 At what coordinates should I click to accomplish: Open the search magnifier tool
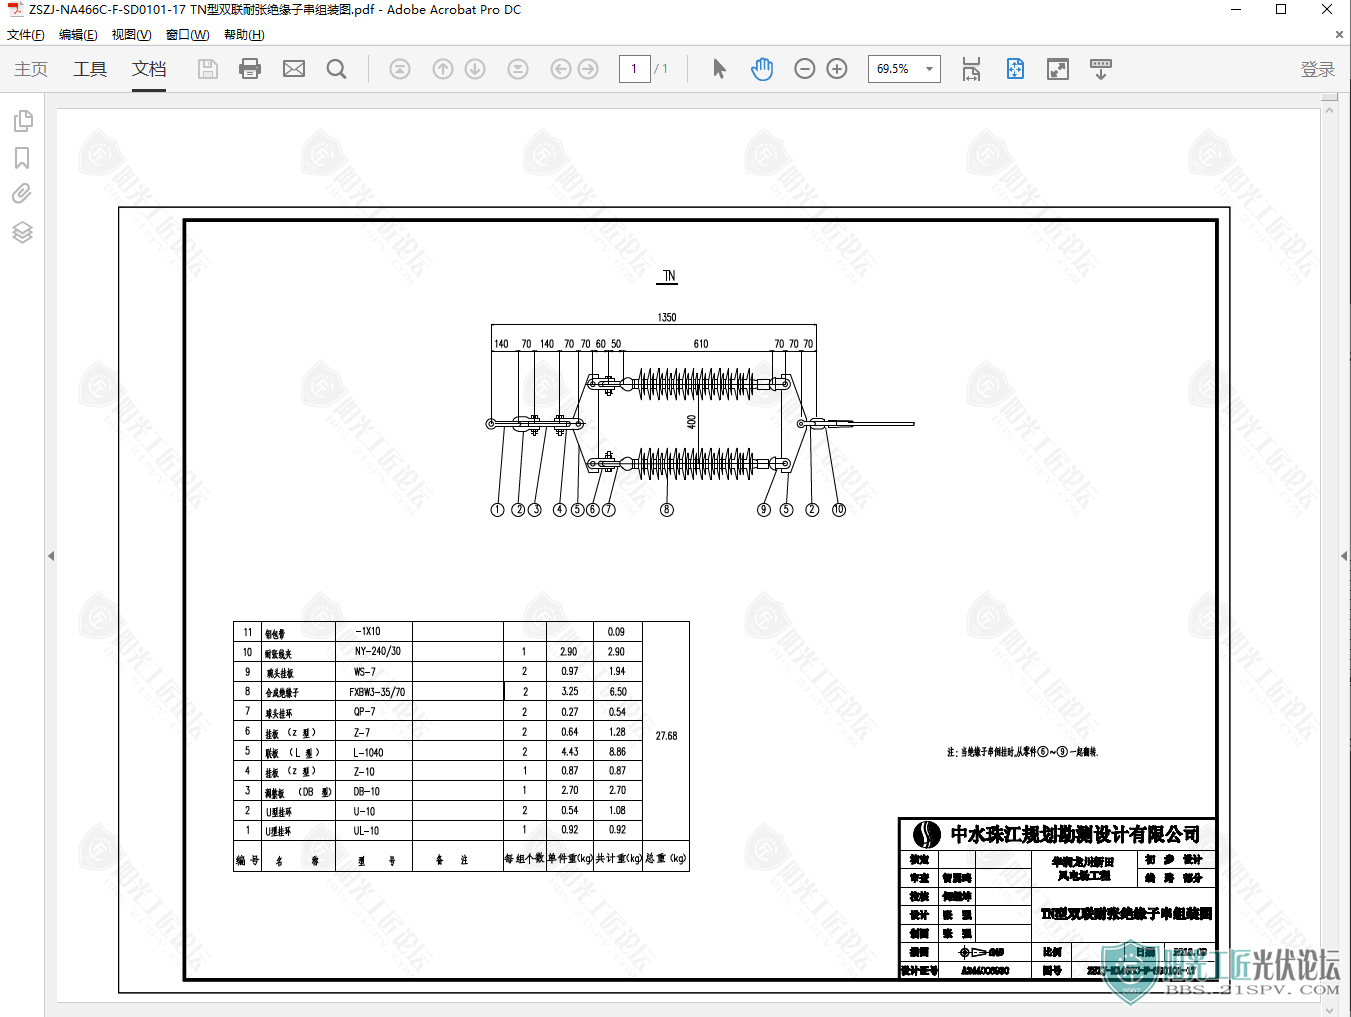337,69
